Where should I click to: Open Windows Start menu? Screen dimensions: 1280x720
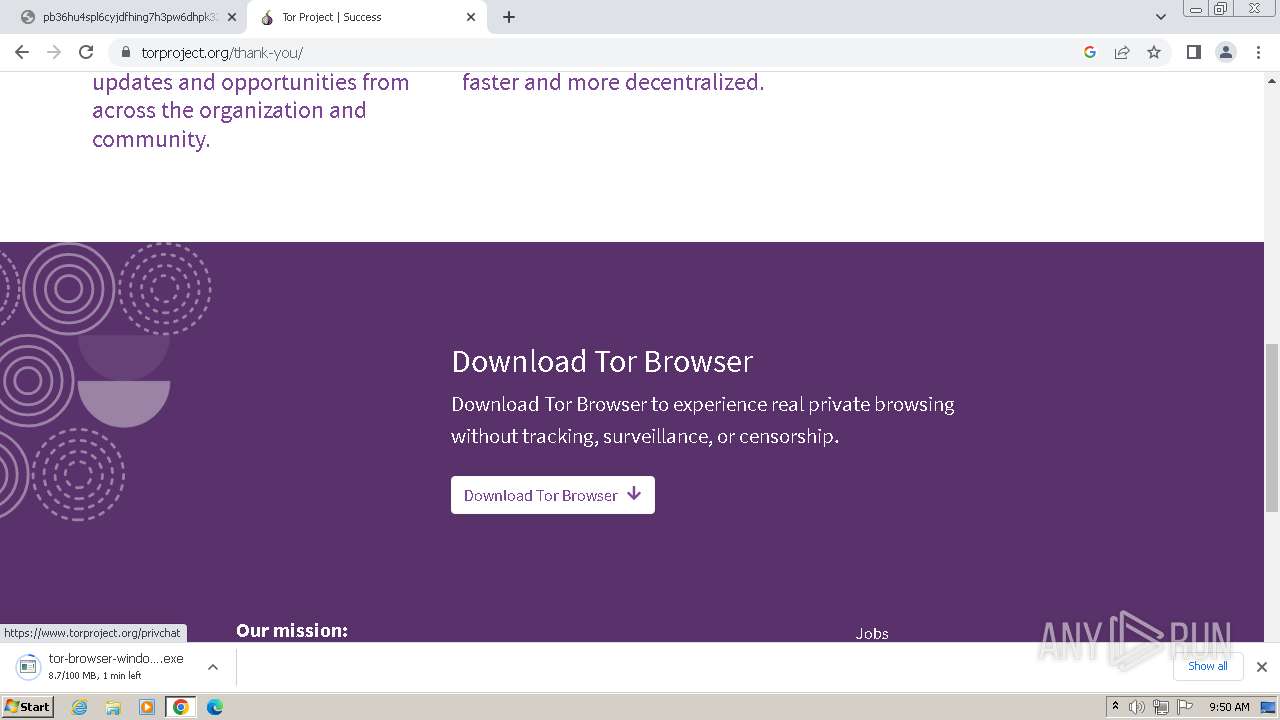(x=28, y=707)
